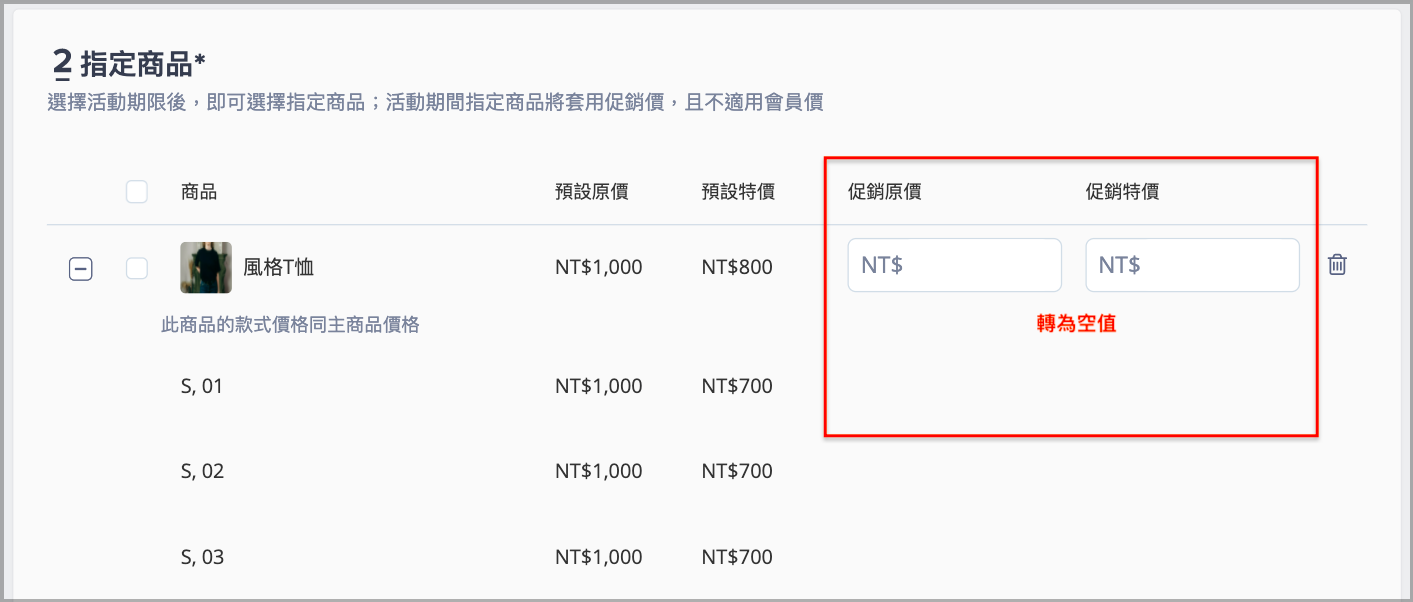The image size is (1413, 602).
Task: Click the NT$800 default sale price of 風格T恤
Action: pyautogui.click(x=737, y=268)
